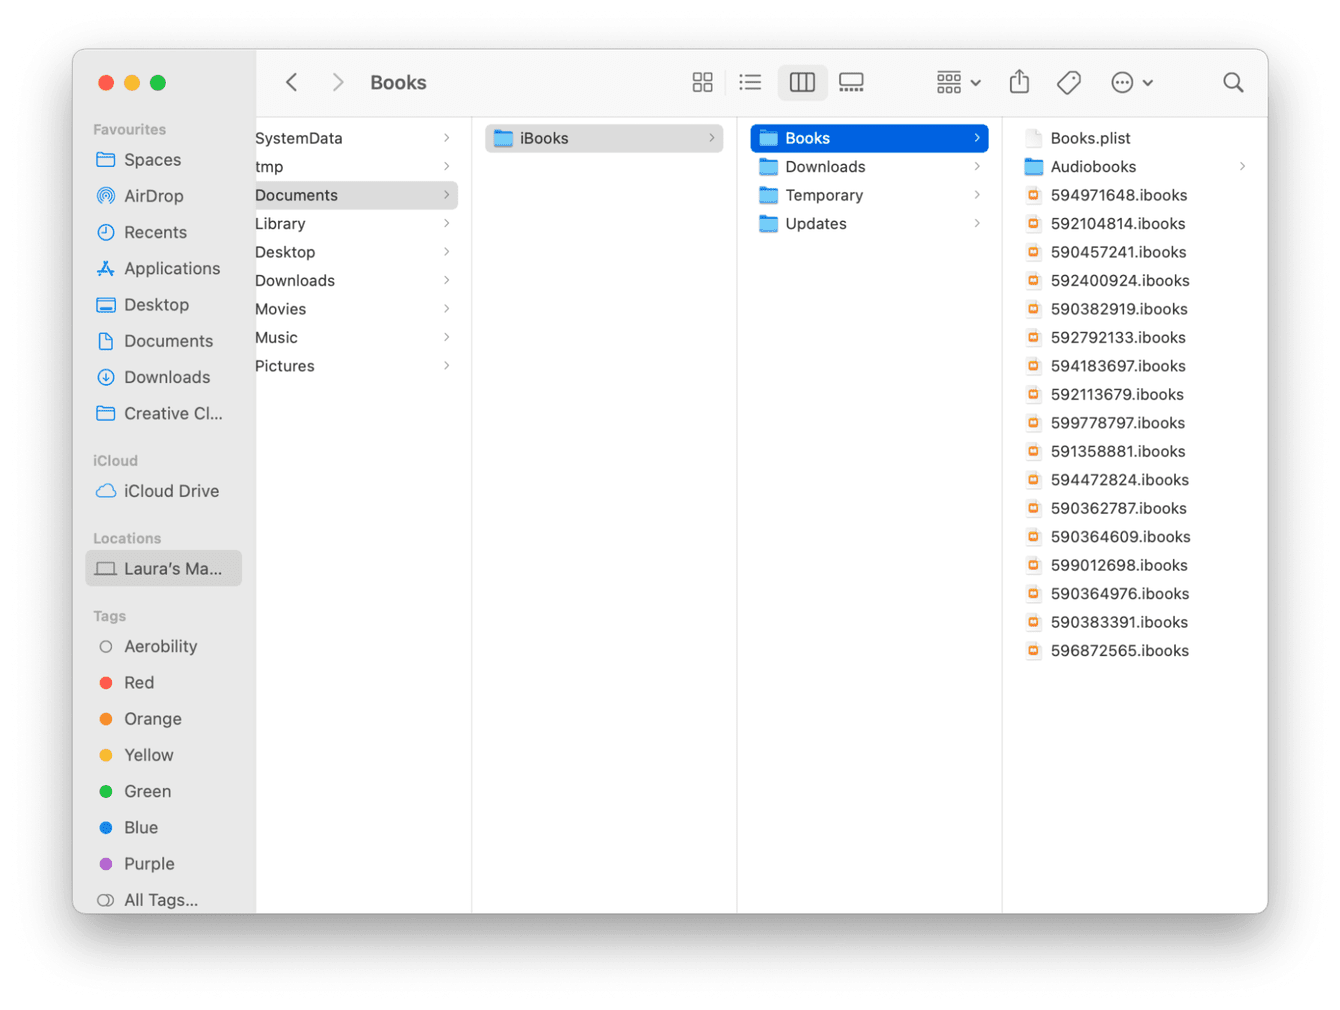Switch to list view in the toolbar

[x=750, y=82]
